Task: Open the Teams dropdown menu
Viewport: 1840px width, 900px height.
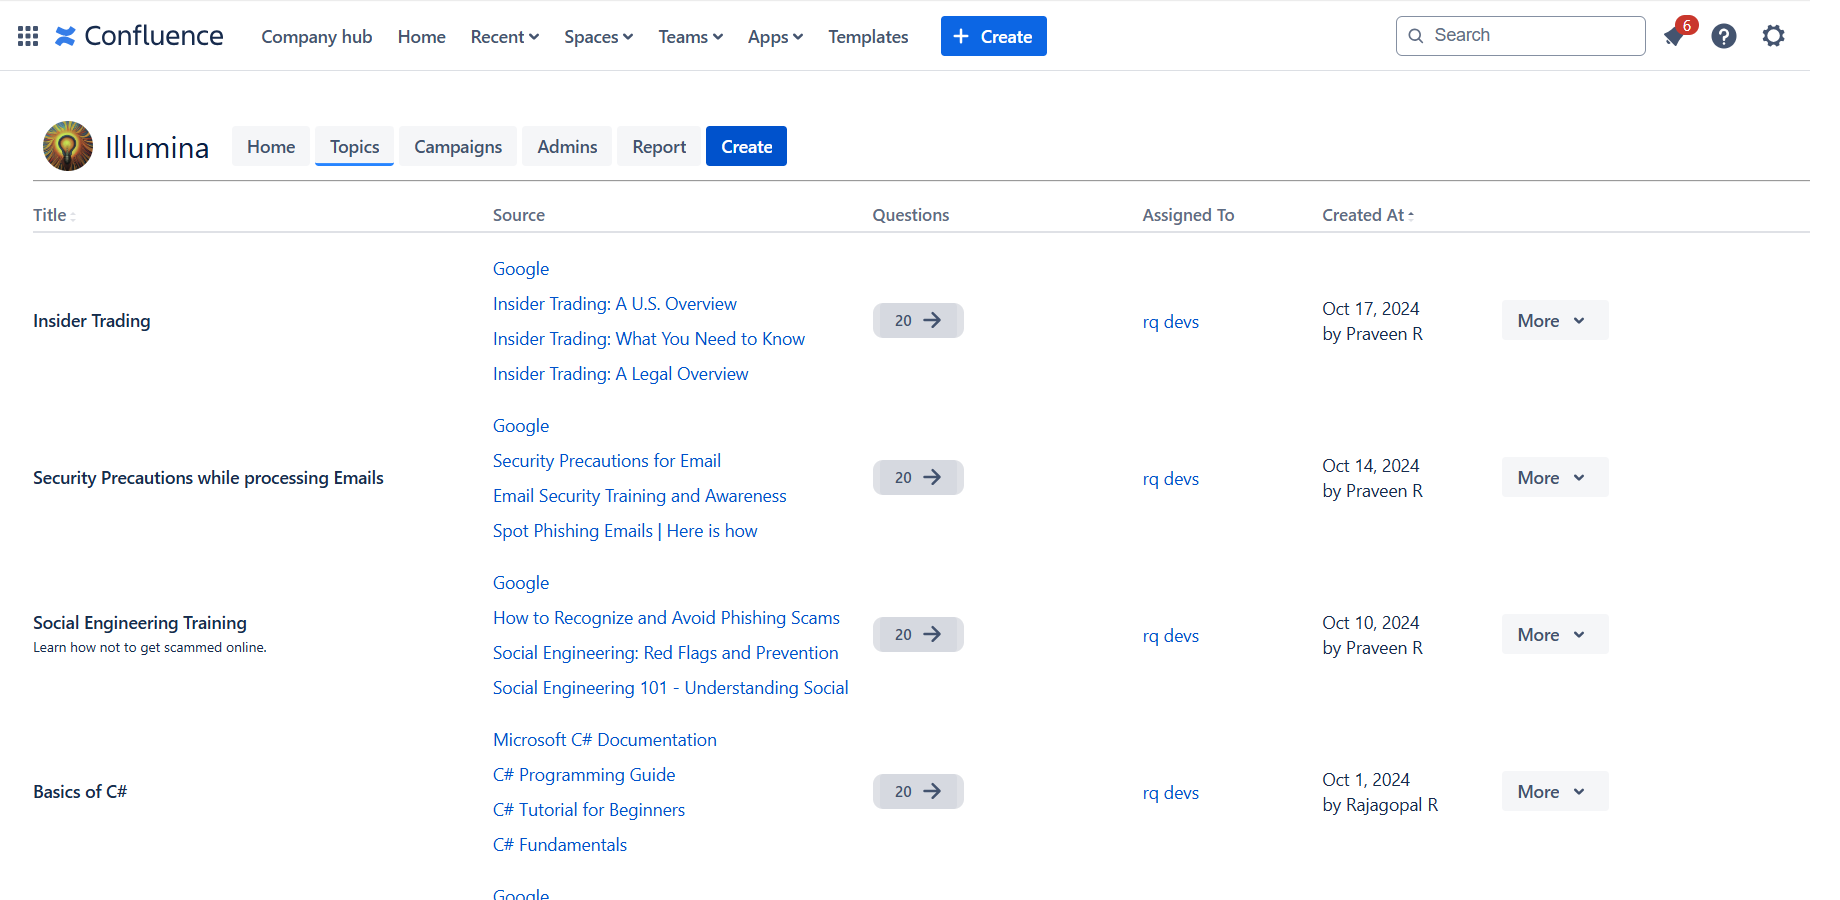Action: pyautogui.click(x=690, y=37)
